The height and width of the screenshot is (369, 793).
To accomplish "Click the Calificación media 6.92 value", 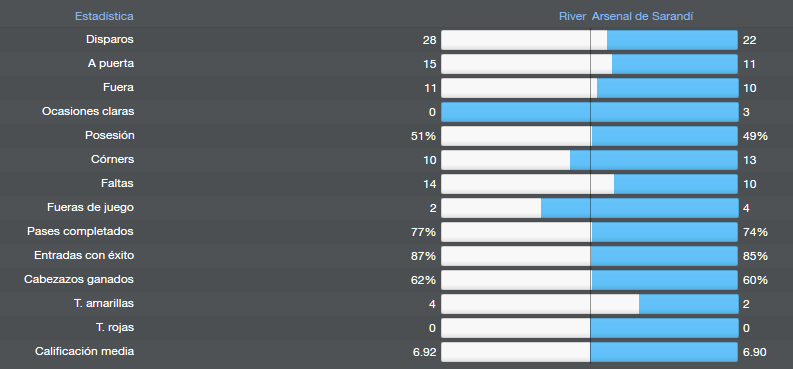I will tap(424, 352).
